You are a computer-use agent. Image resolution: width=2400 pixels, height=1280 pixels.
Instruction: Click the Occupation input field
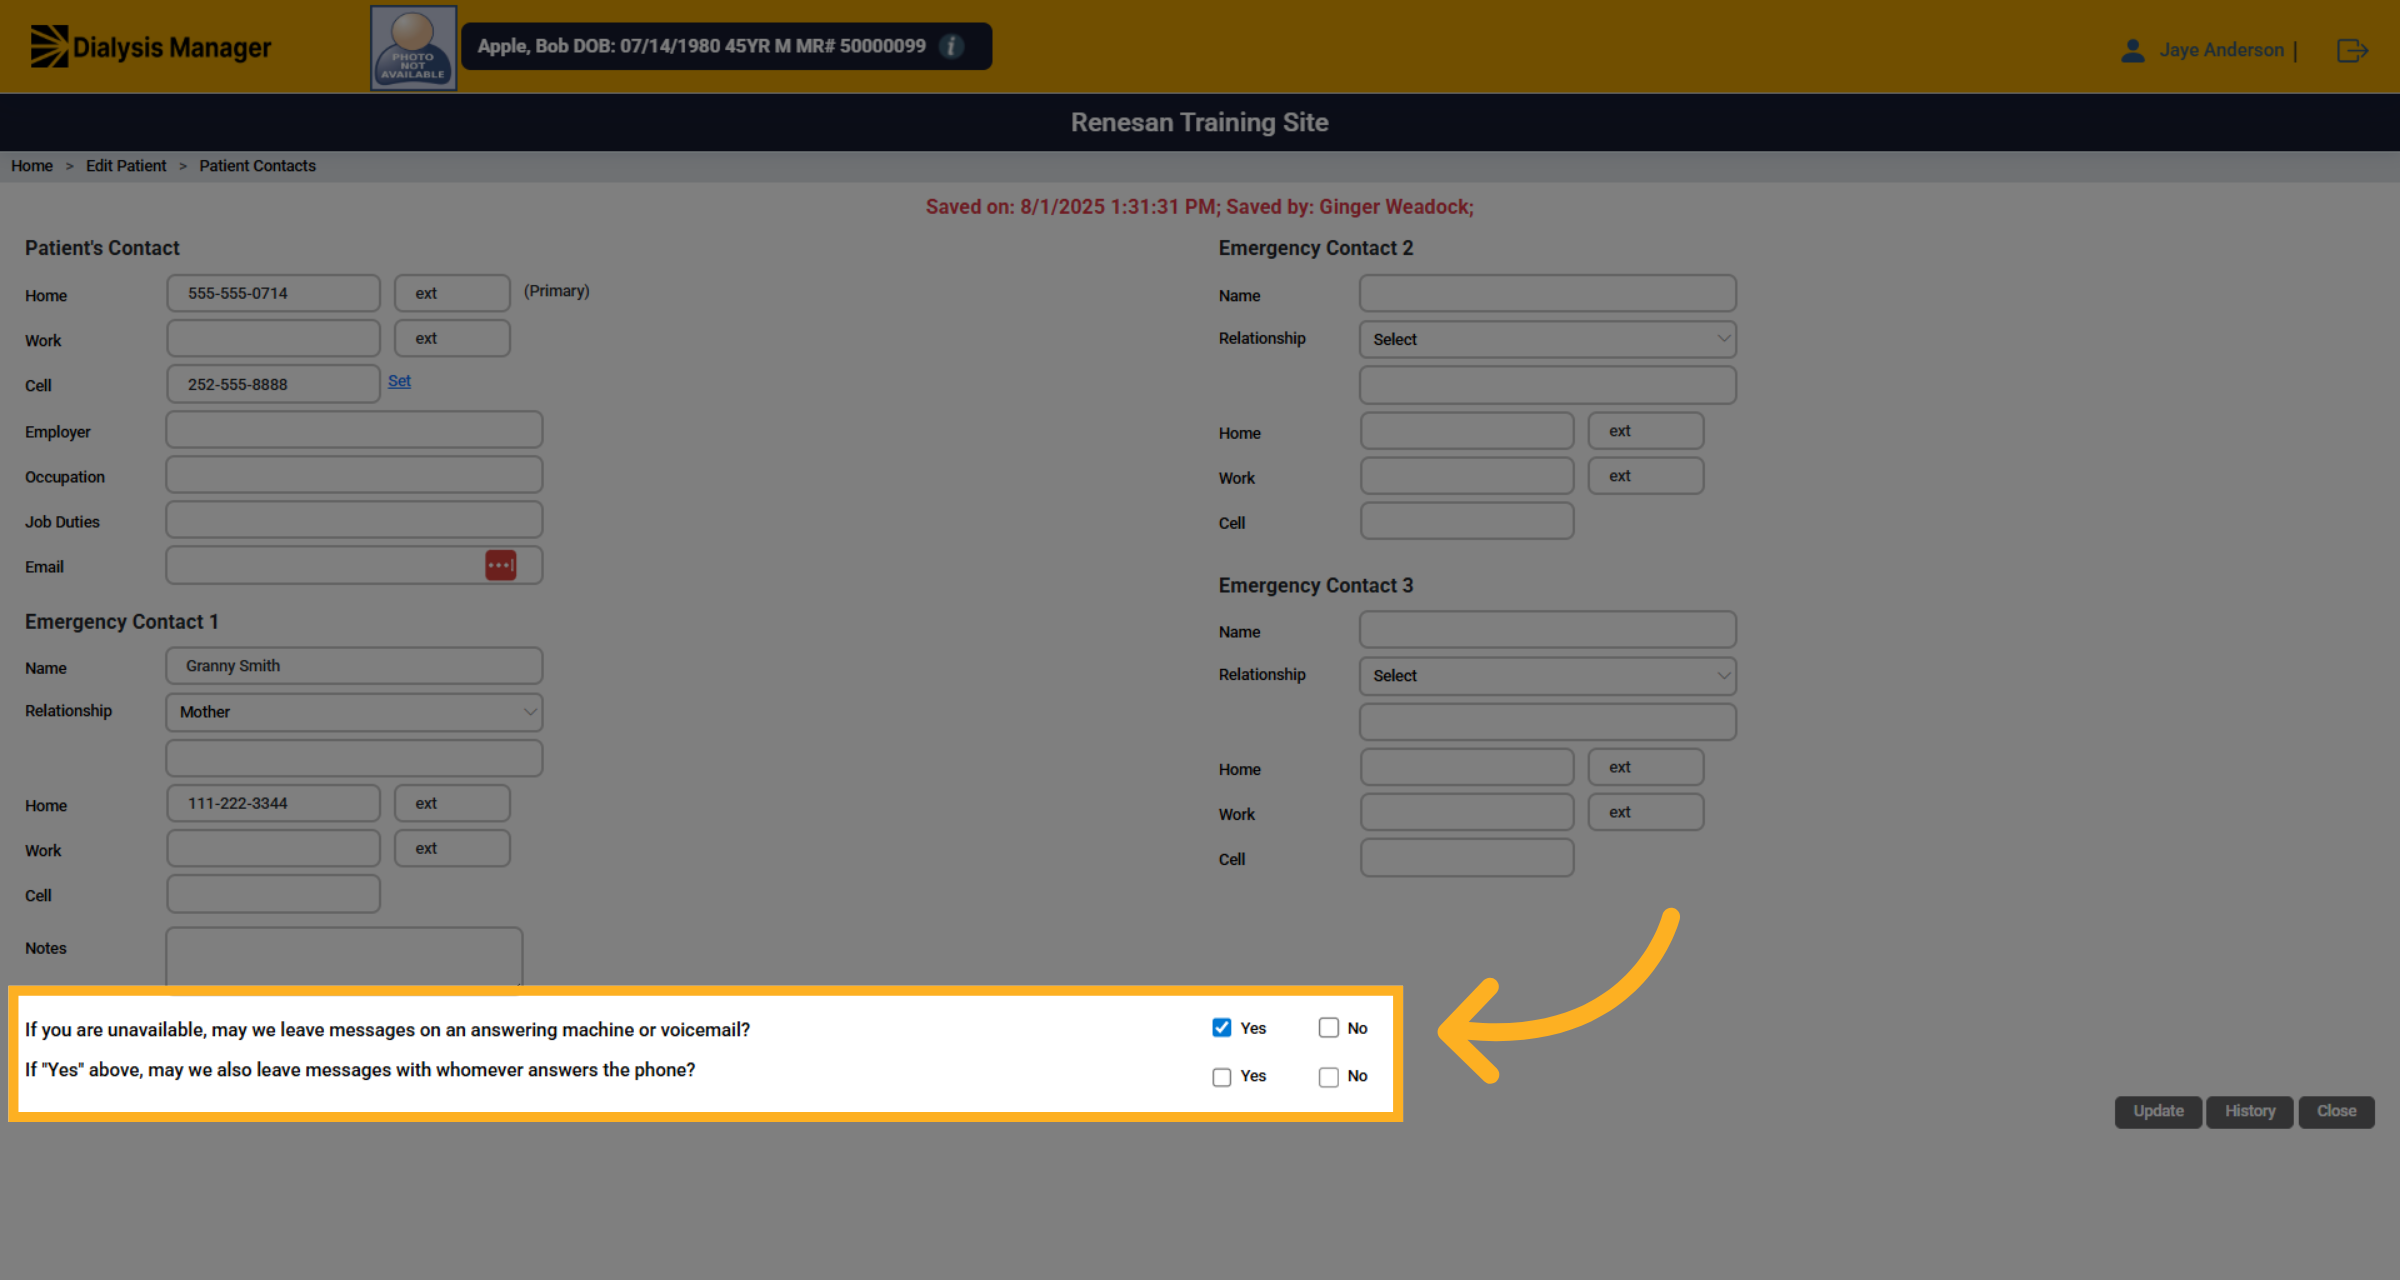coord(354,475)
